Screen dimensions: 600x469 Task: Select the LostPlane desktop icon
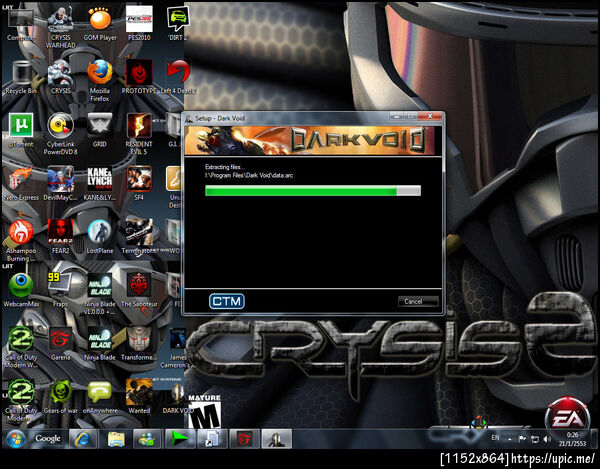point(100,238)
